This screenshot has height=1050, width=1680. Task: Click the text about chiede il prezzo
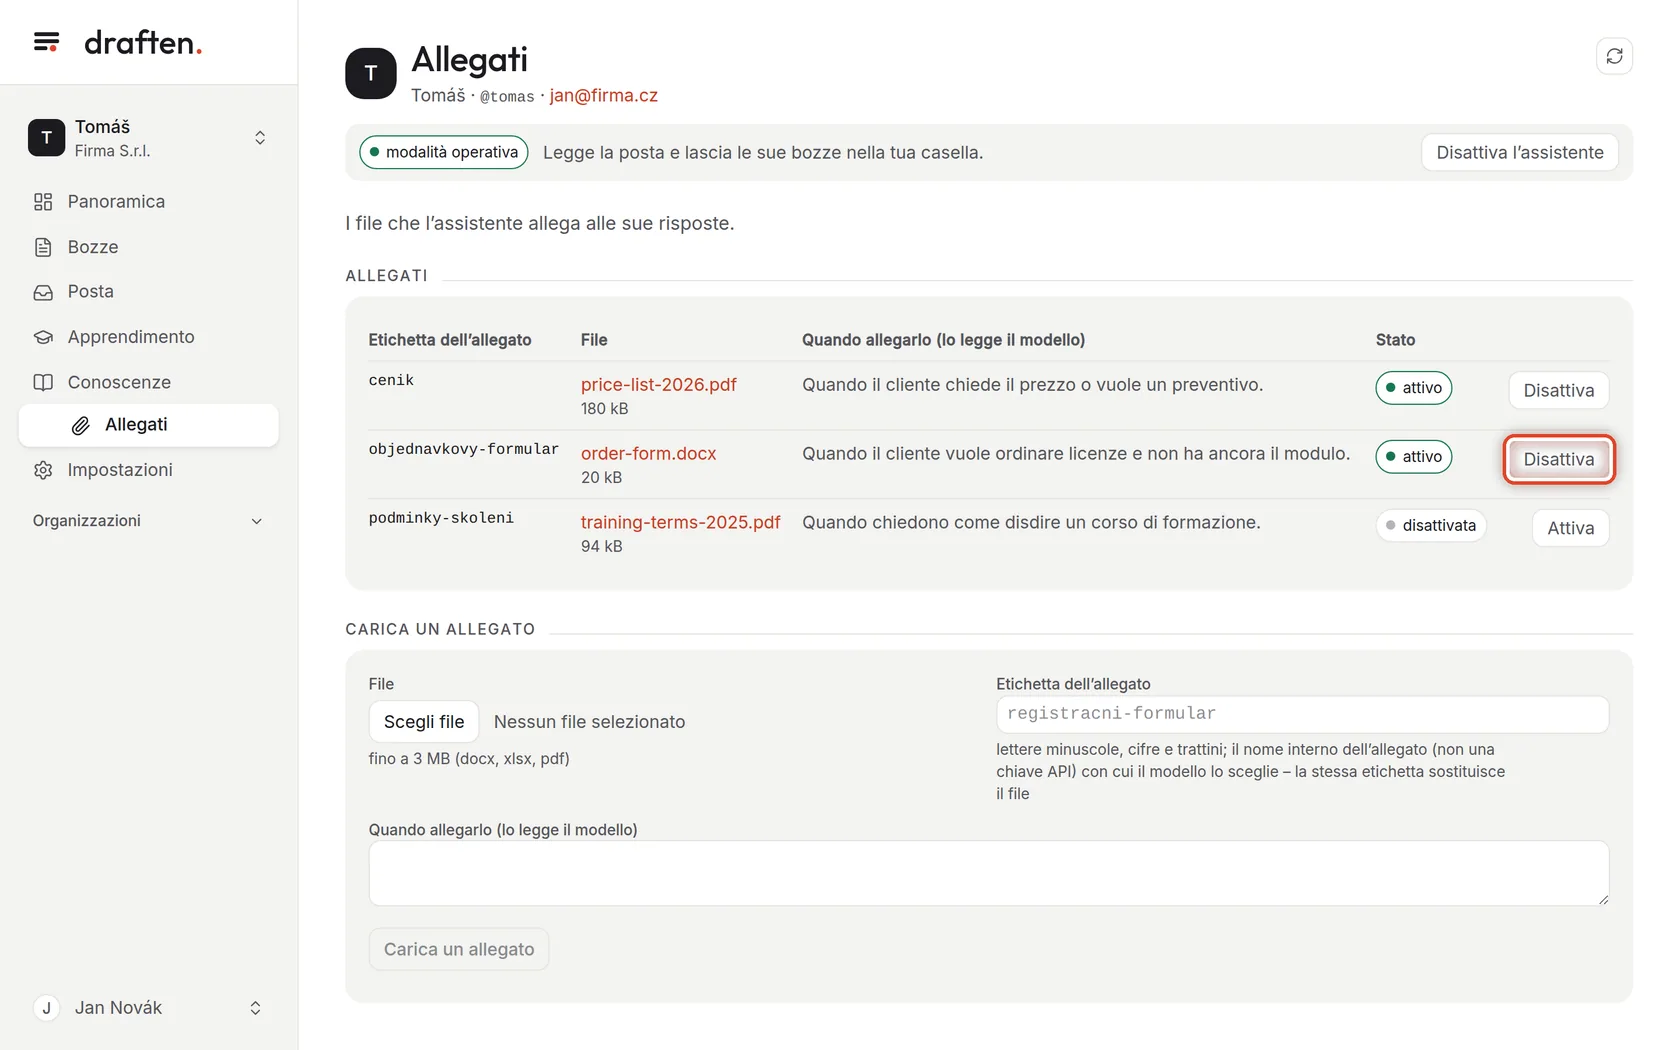(1033, 385)
